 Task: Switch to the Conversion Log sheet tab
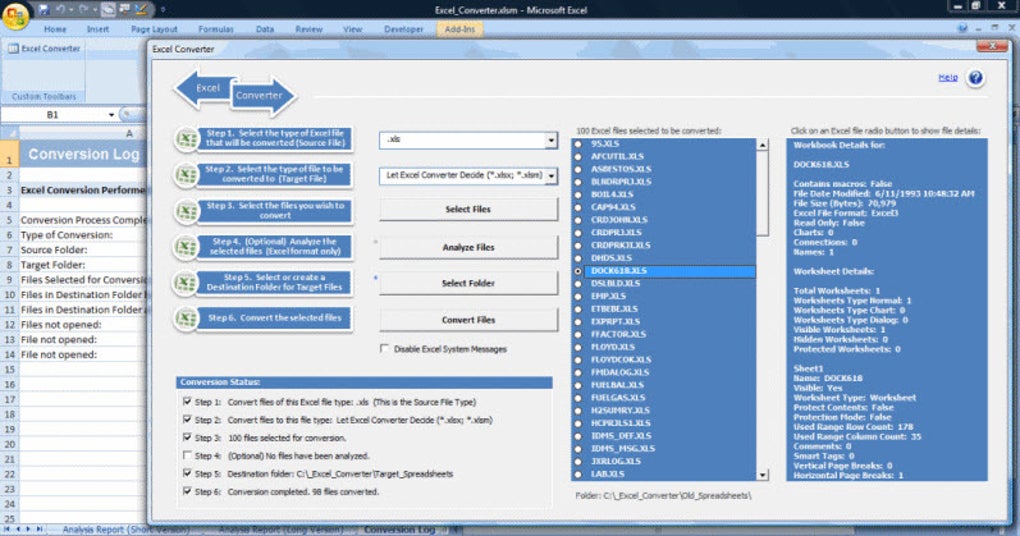coord(399,529)
